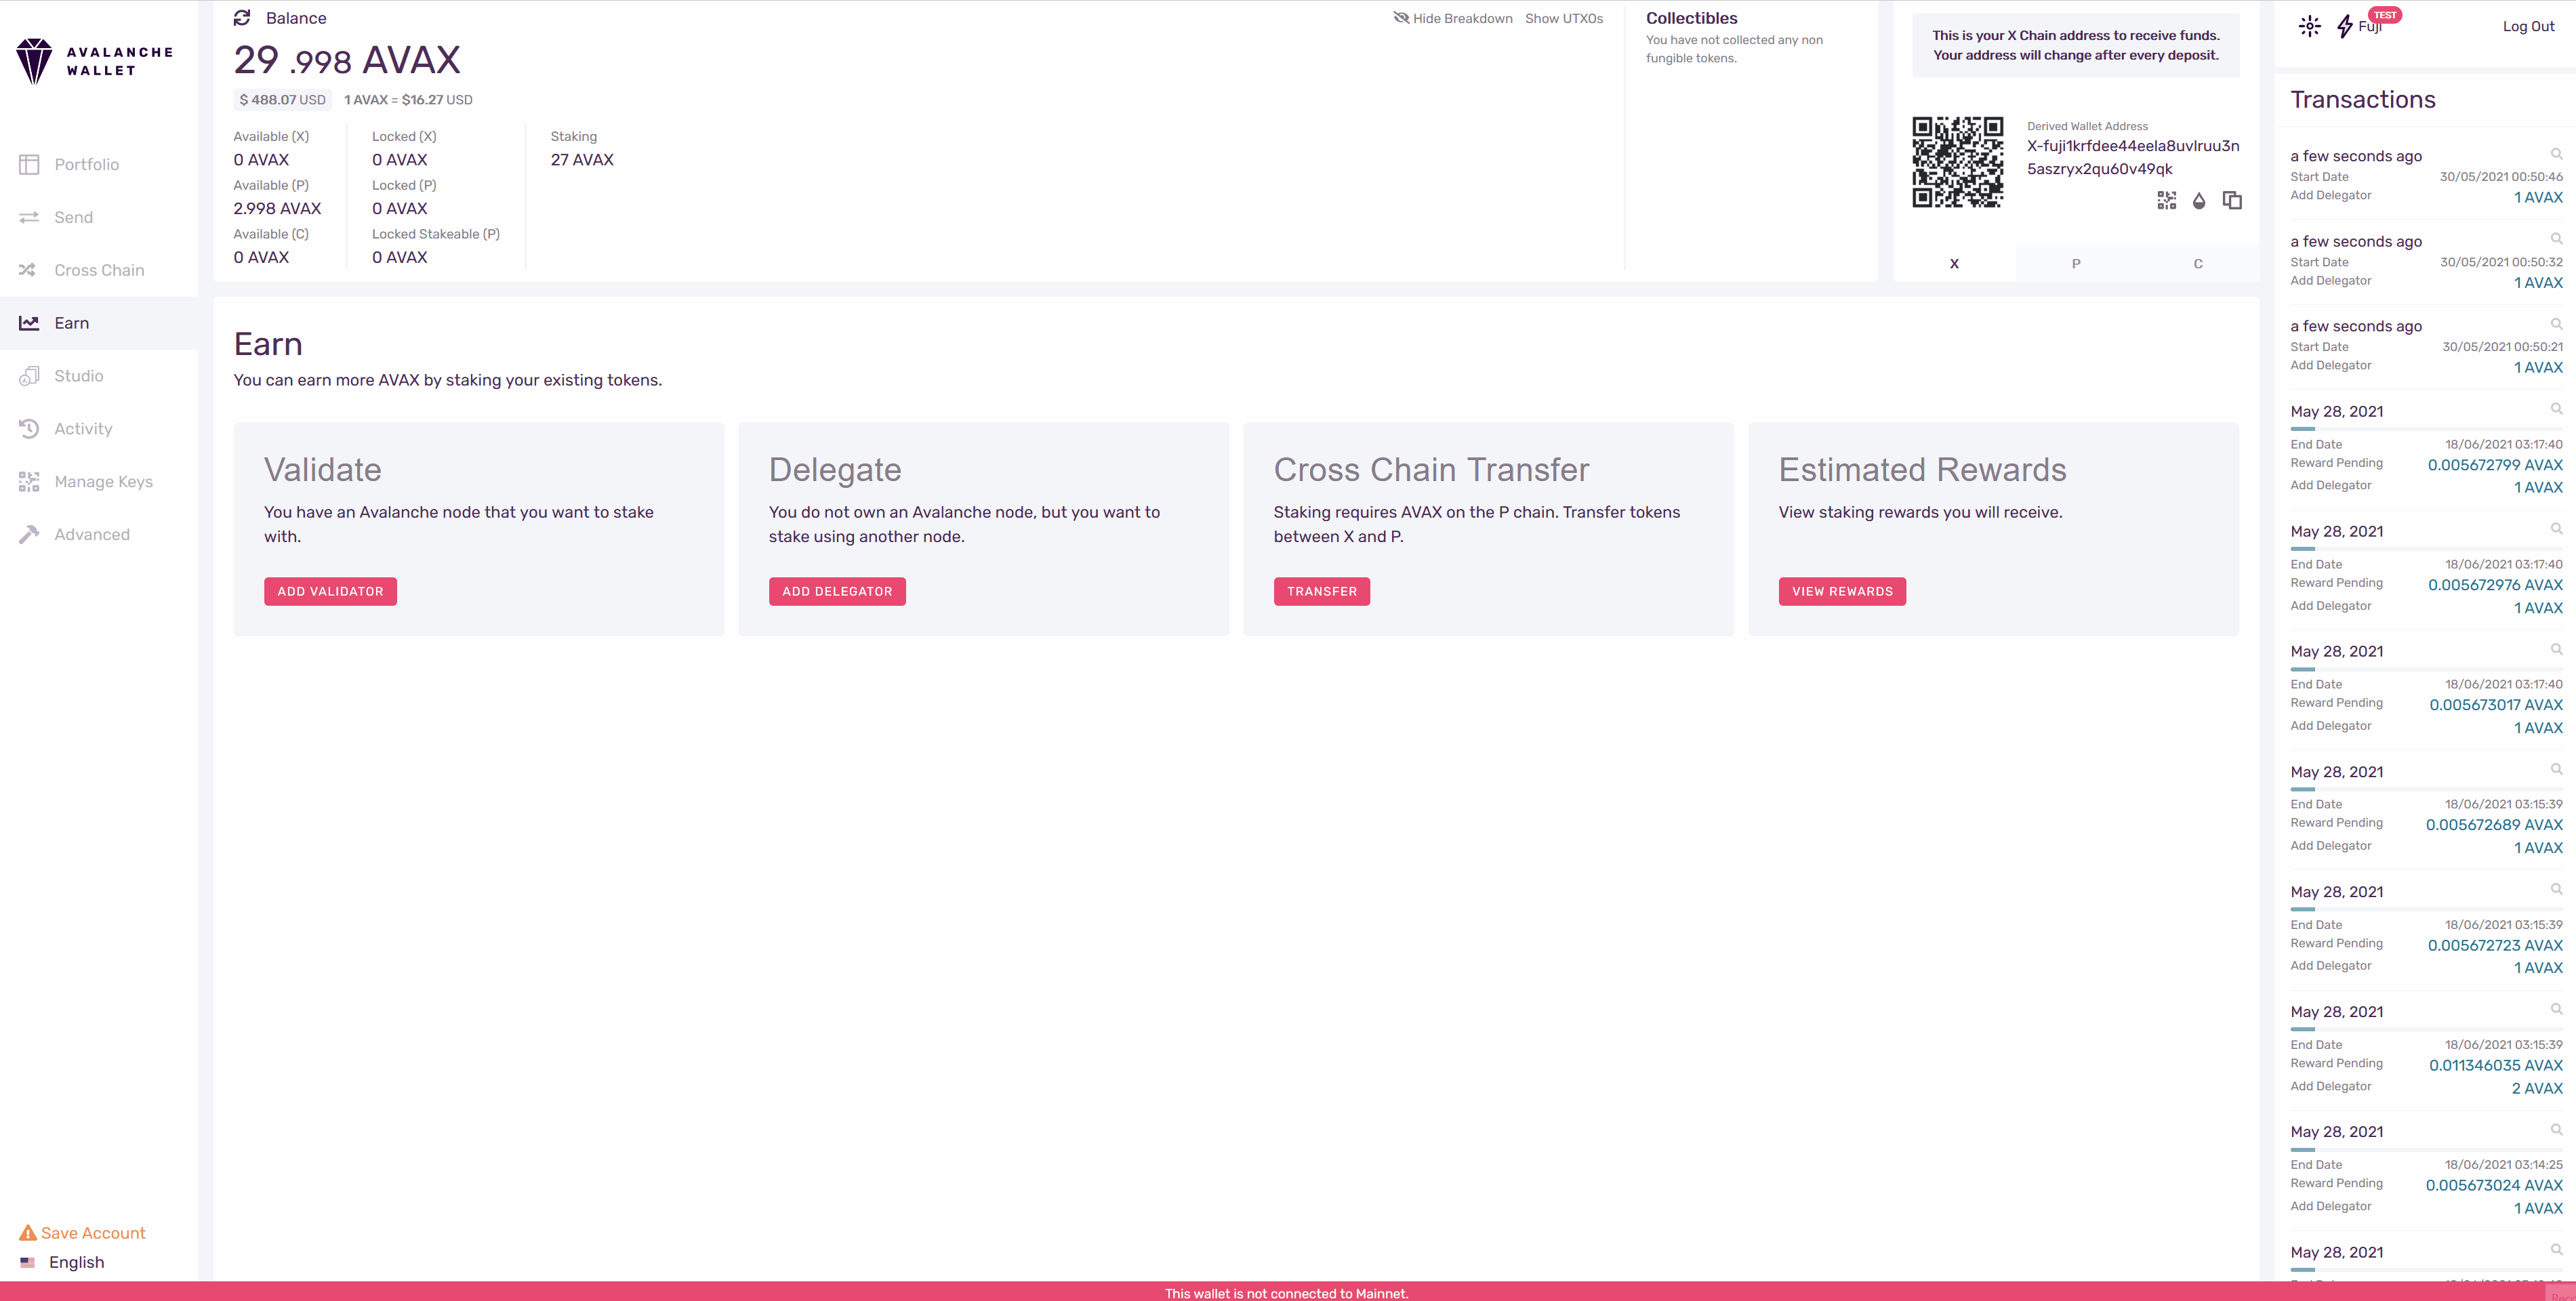
Task: Click progress bar of 0.011346035 AVAX transaction
Action: 2426,1028
